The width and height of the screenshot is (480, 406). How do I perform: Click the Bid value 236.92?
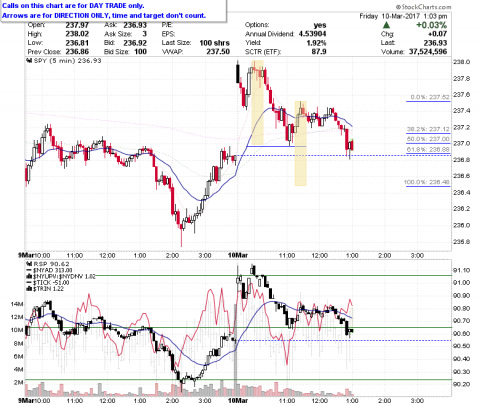coord(135,43)
